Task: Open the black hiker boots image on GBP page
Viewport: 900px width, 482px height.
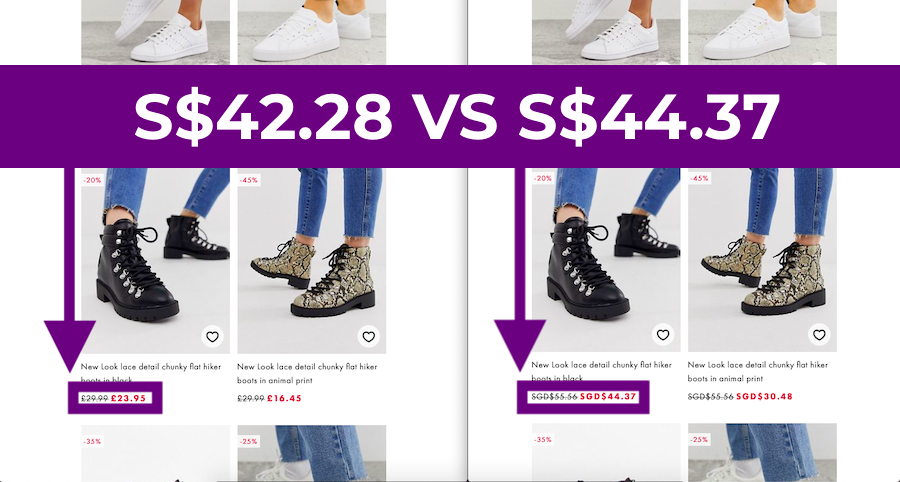Action: 155,261
